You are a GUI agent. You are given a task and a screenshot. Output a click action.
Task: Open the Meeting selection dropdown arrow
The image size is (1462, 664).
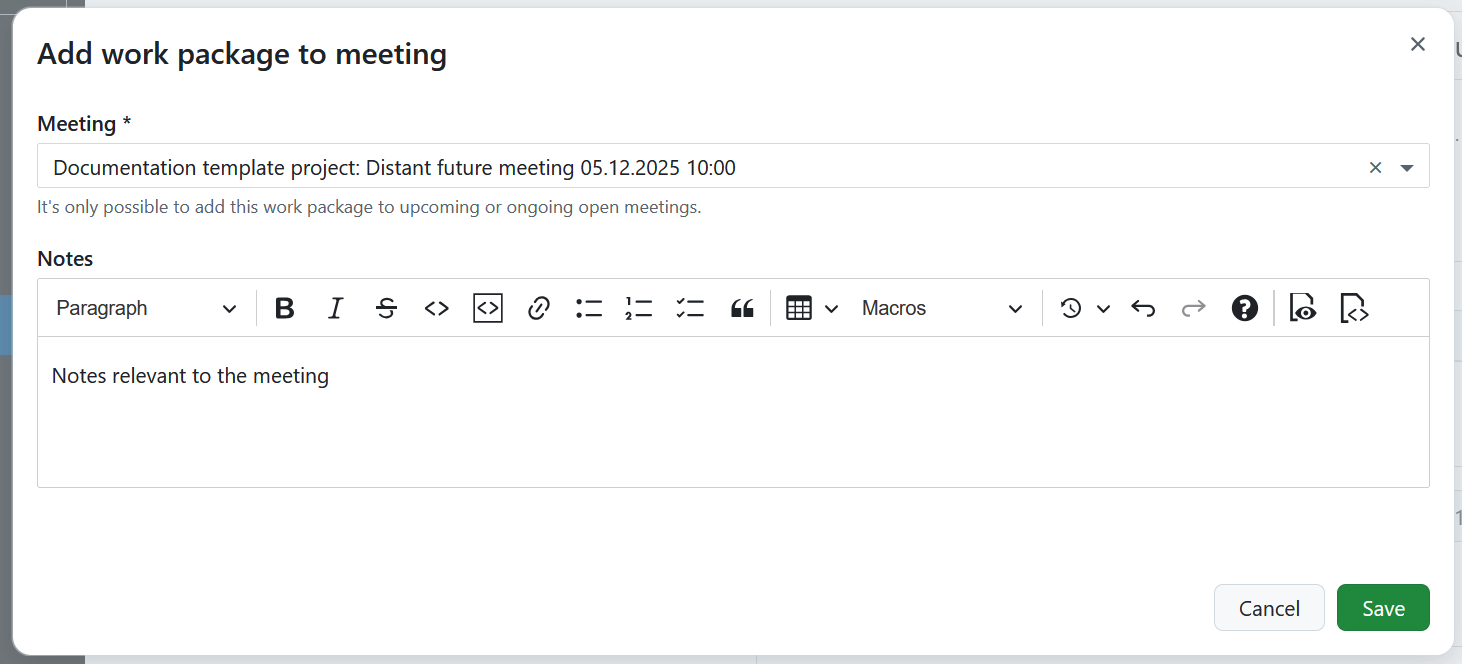point(1408,166)
